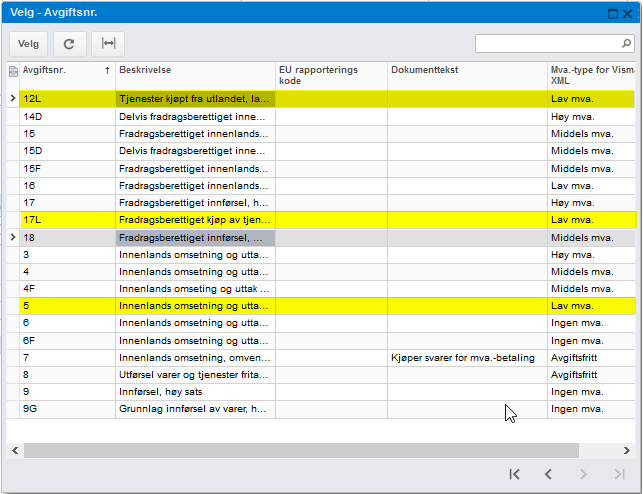Click the refresh icon in toolbar

pyautogui.click(x=69, y=44)
